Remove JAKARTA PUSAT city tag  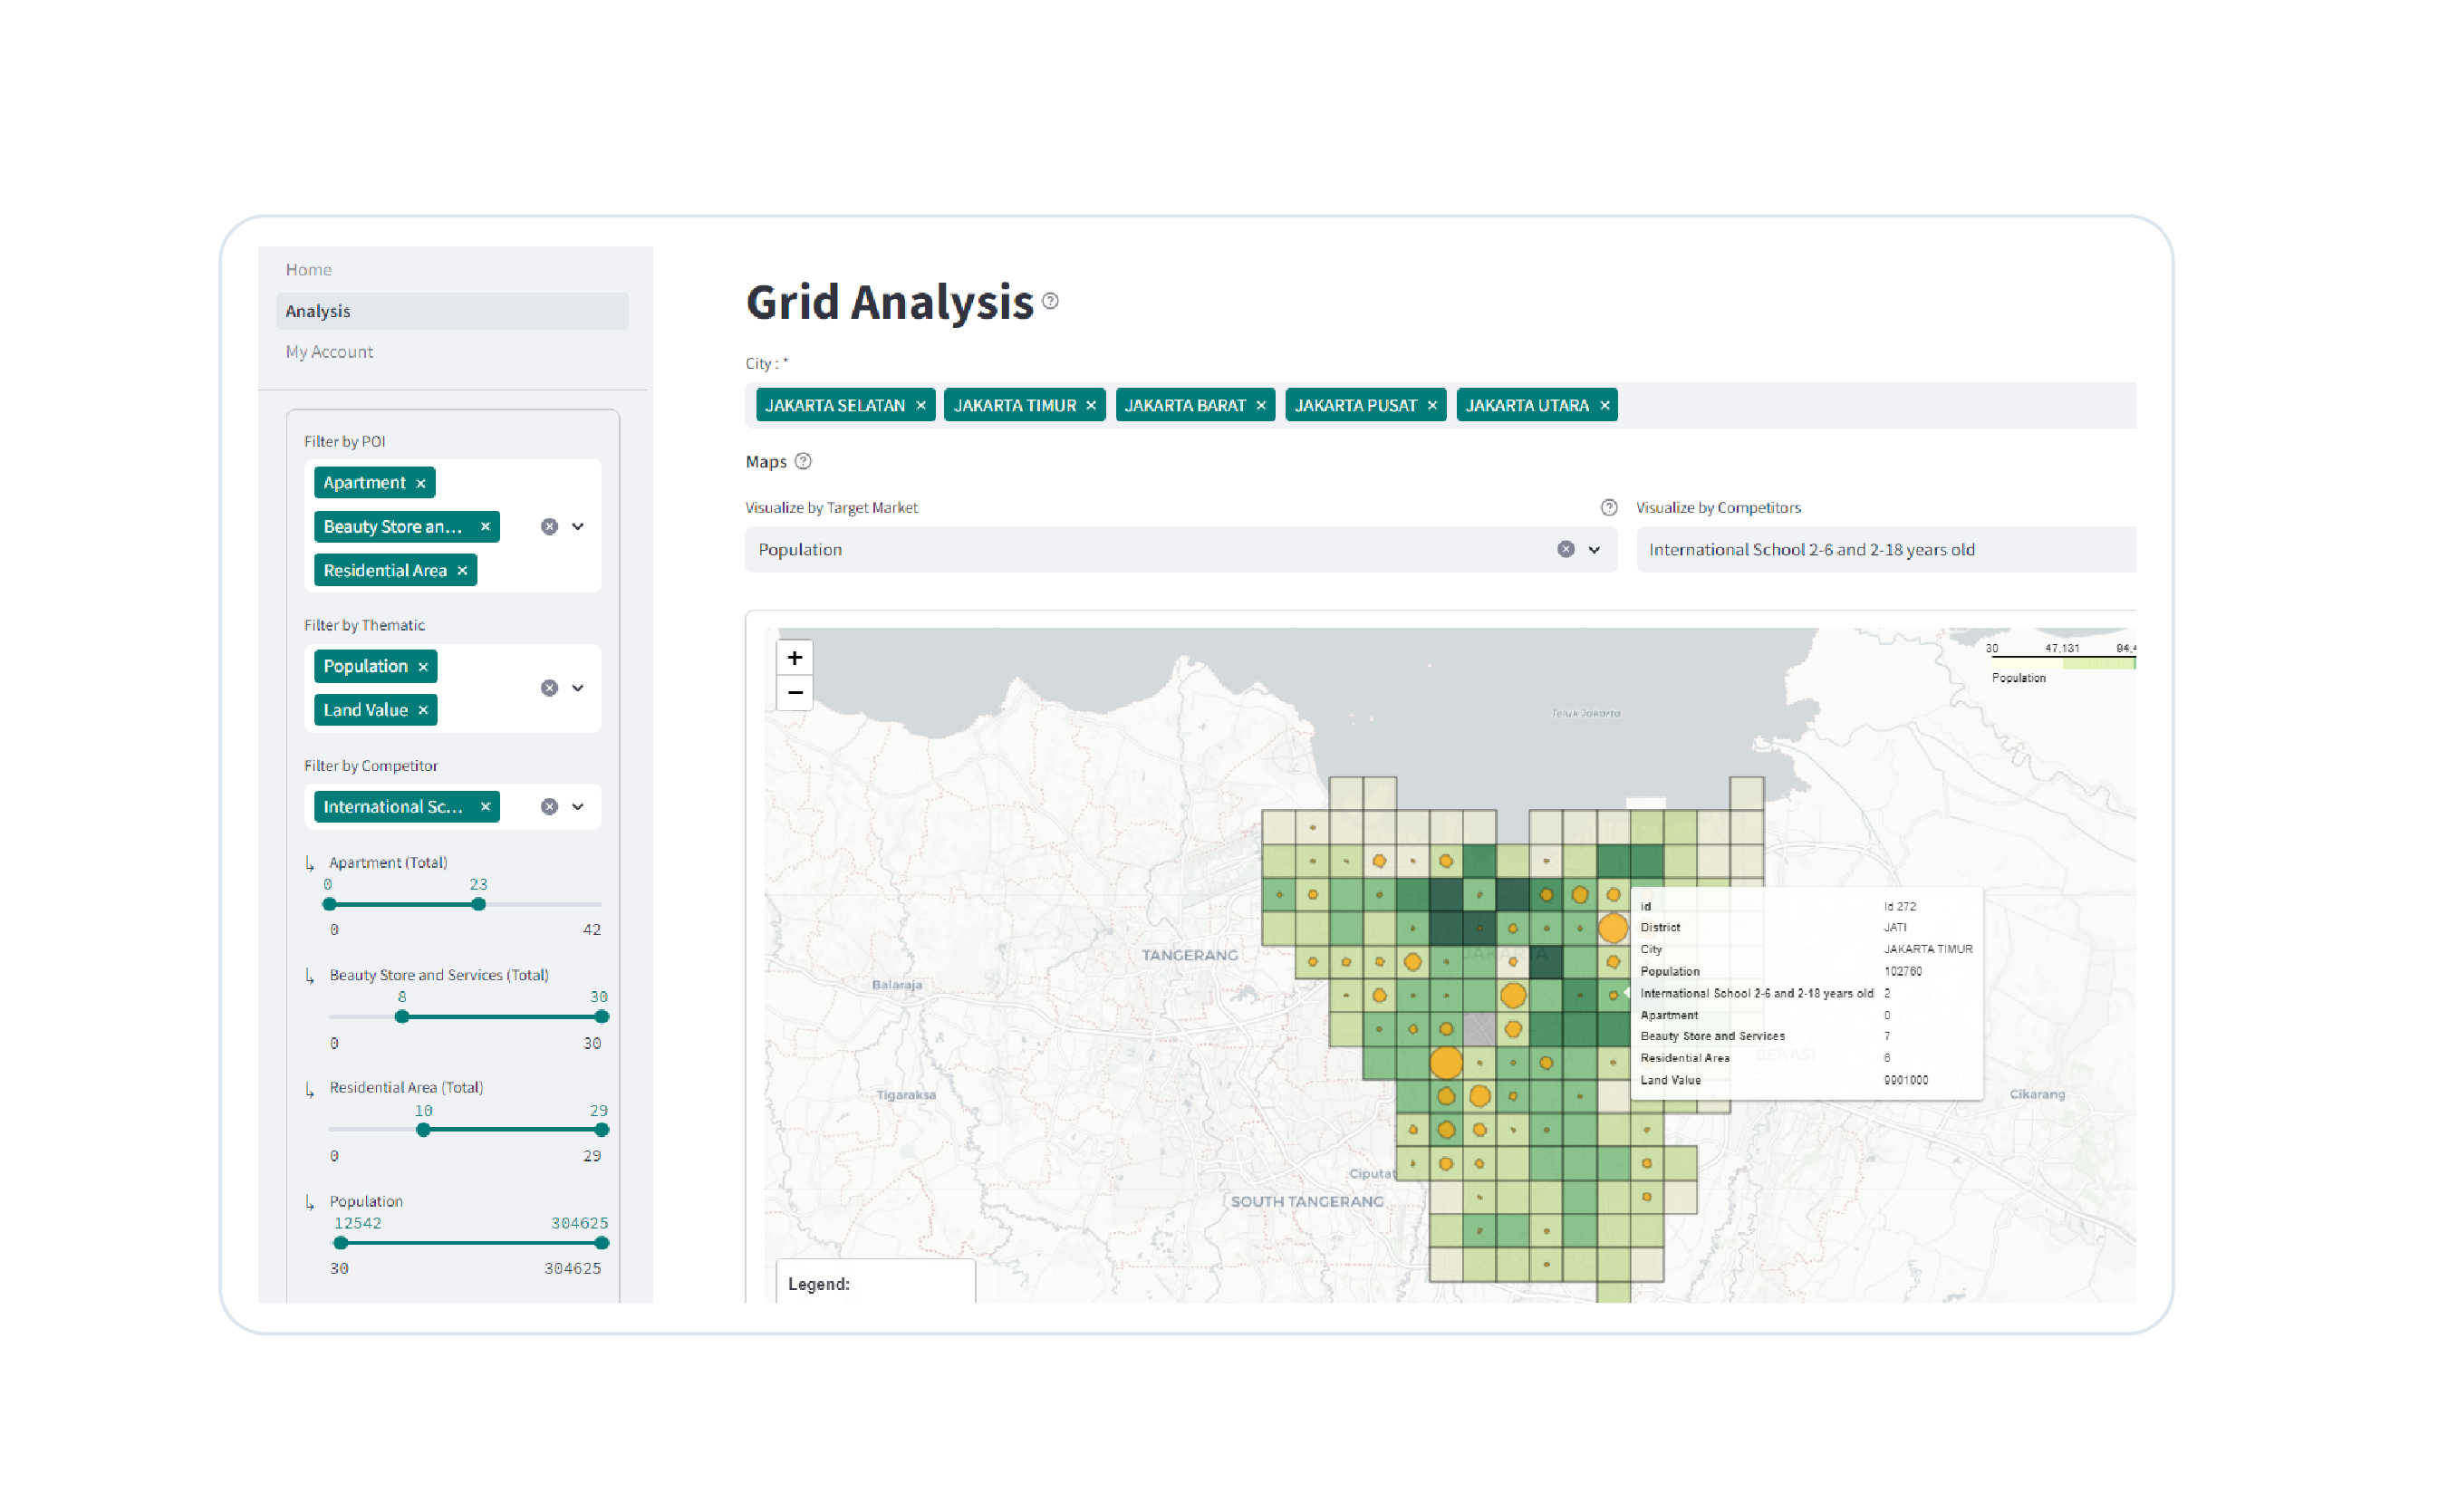point(1432,405)
